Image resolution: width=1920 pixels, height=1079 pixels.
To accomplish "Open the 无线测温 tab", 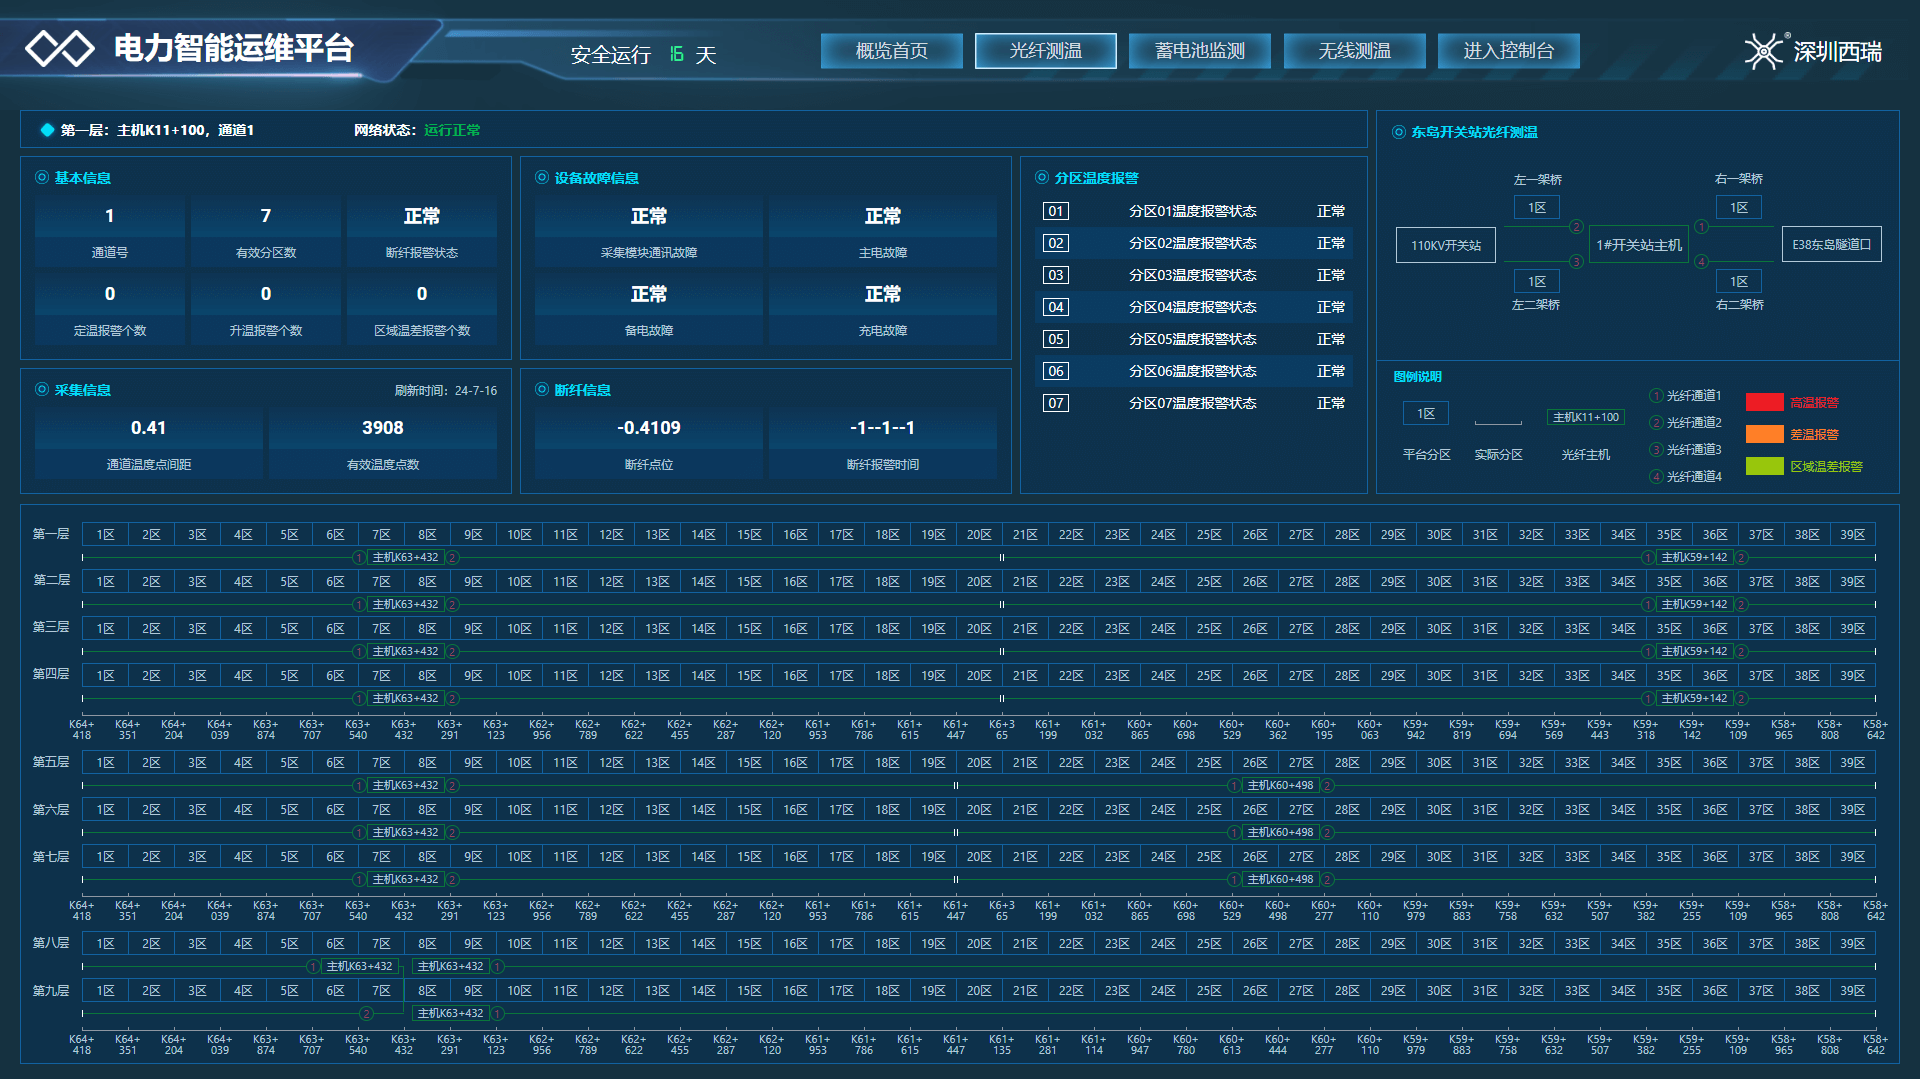I will (1354, 51).
